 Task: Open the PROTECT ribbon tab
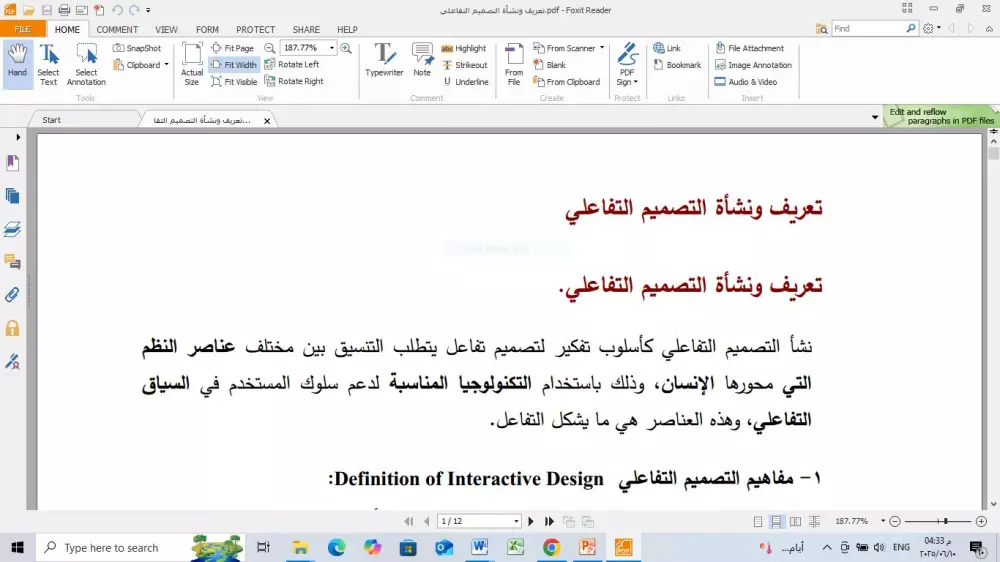pos(256,29)
